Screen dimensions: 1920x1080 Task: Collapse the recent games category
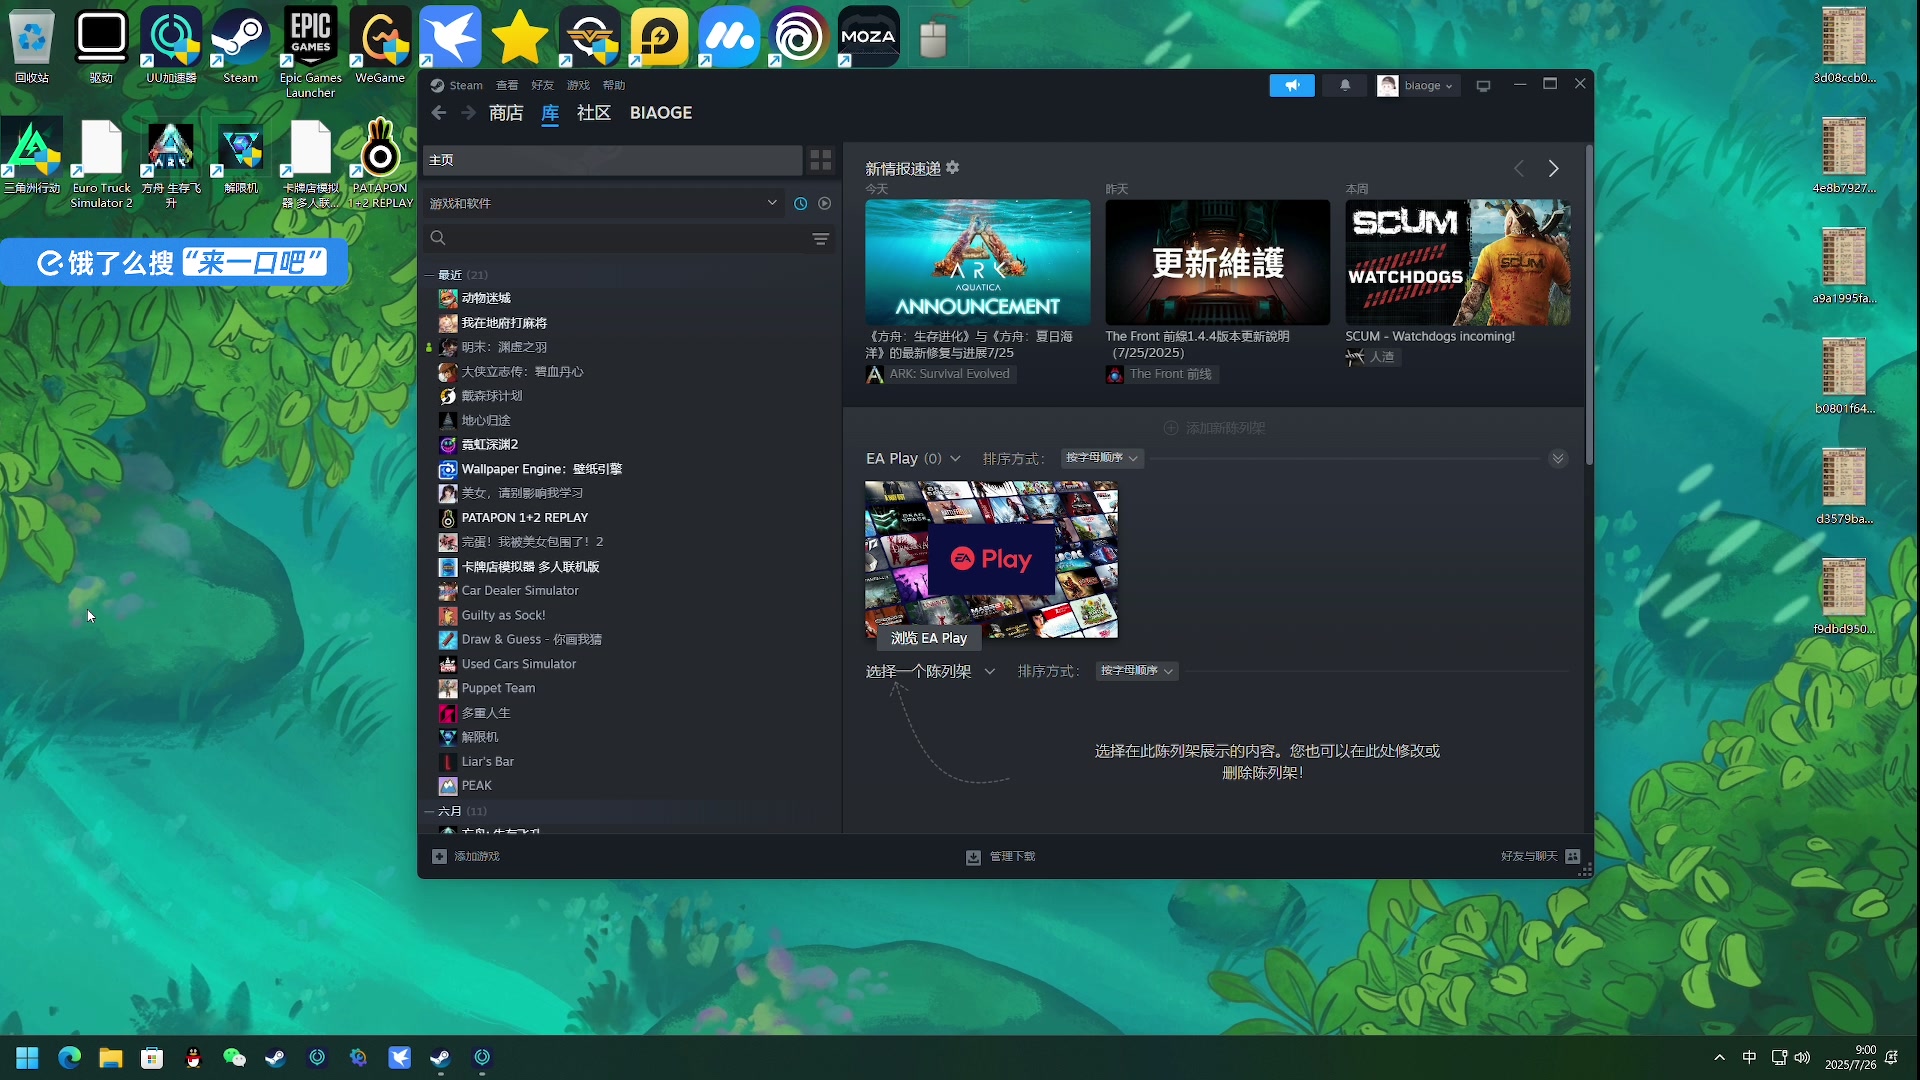[430, 275]
